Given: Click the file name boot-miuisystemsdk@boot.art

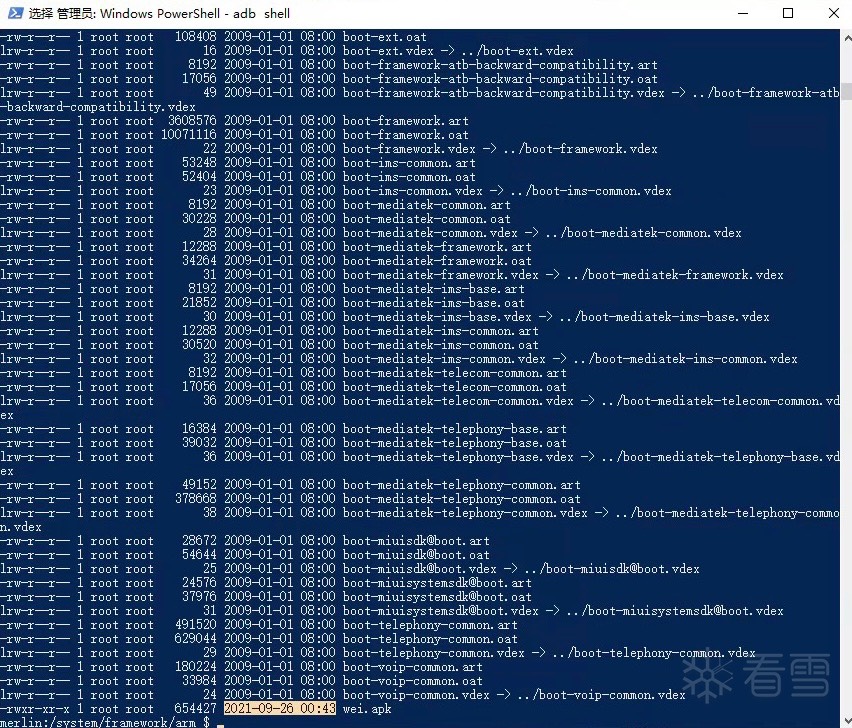Looking at the screenshot, I should coord(437,583).
